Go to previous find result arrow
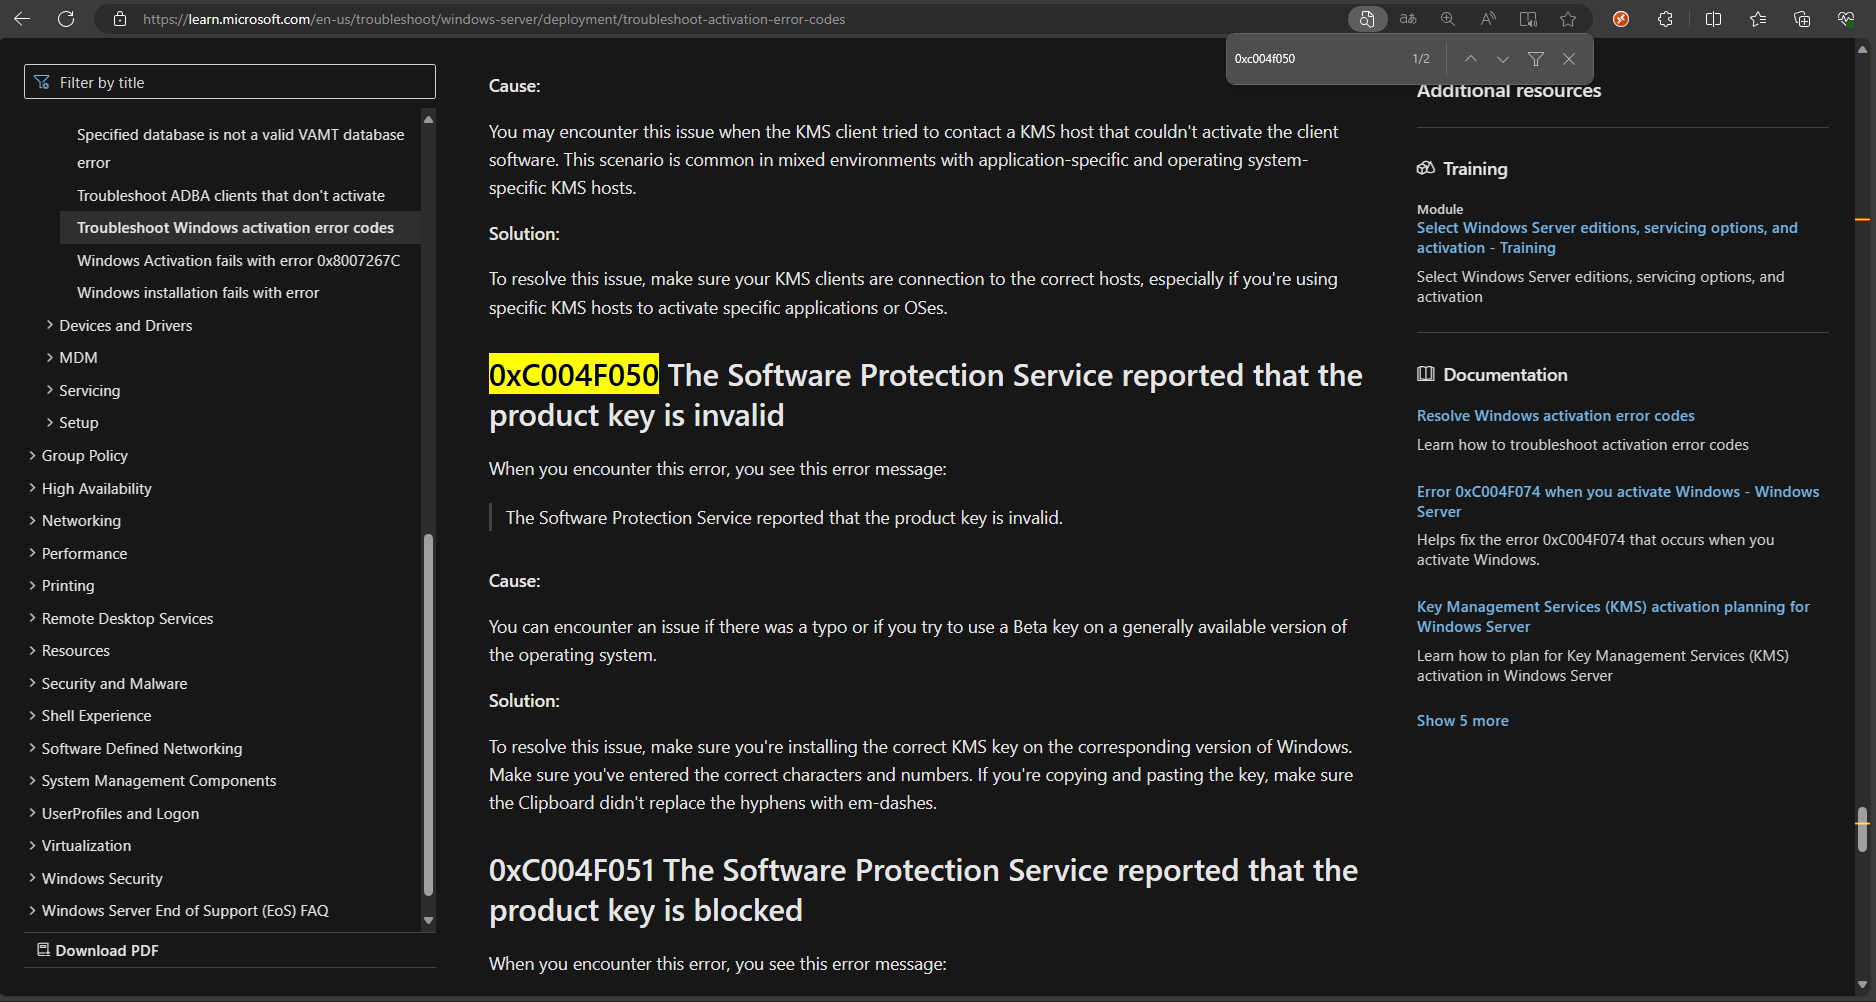 tap(1470, 59)
